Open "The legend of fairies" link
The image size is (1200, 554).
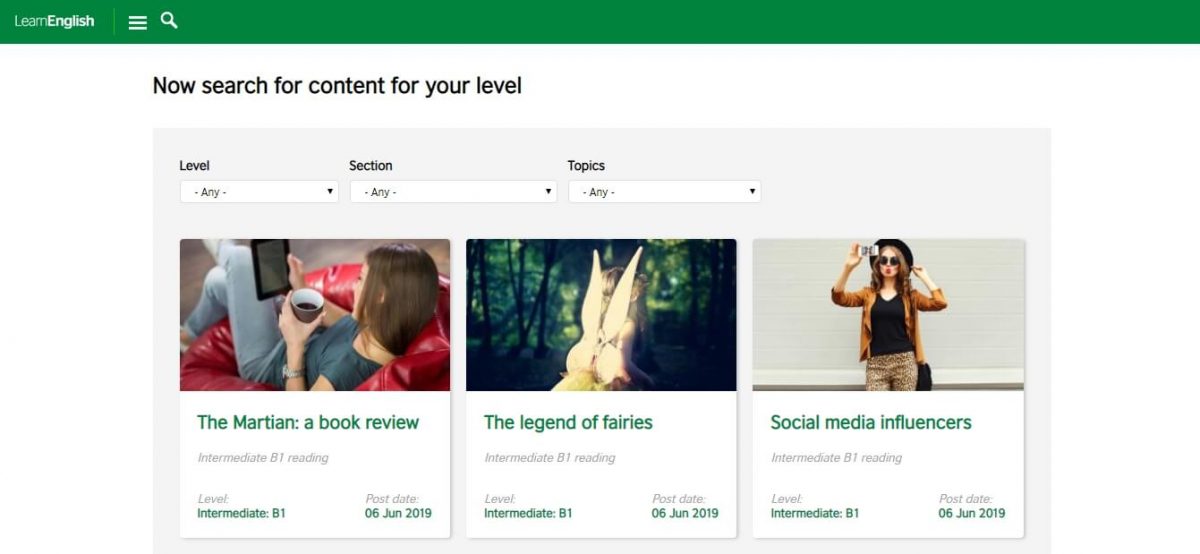(568, 422)
